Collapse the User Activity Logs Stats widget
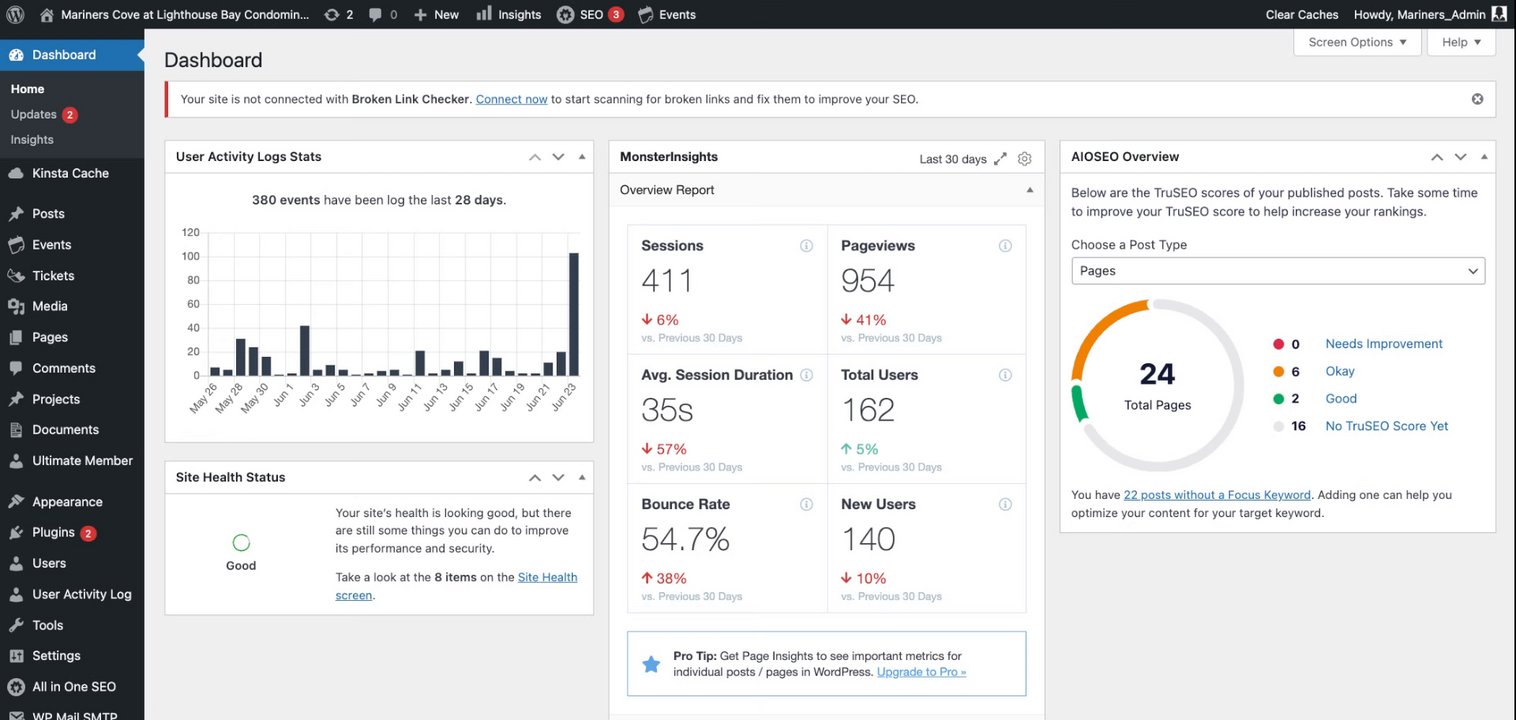This screenshot has height=720, width=1516. pyautogui.click(x=582, y=157)
